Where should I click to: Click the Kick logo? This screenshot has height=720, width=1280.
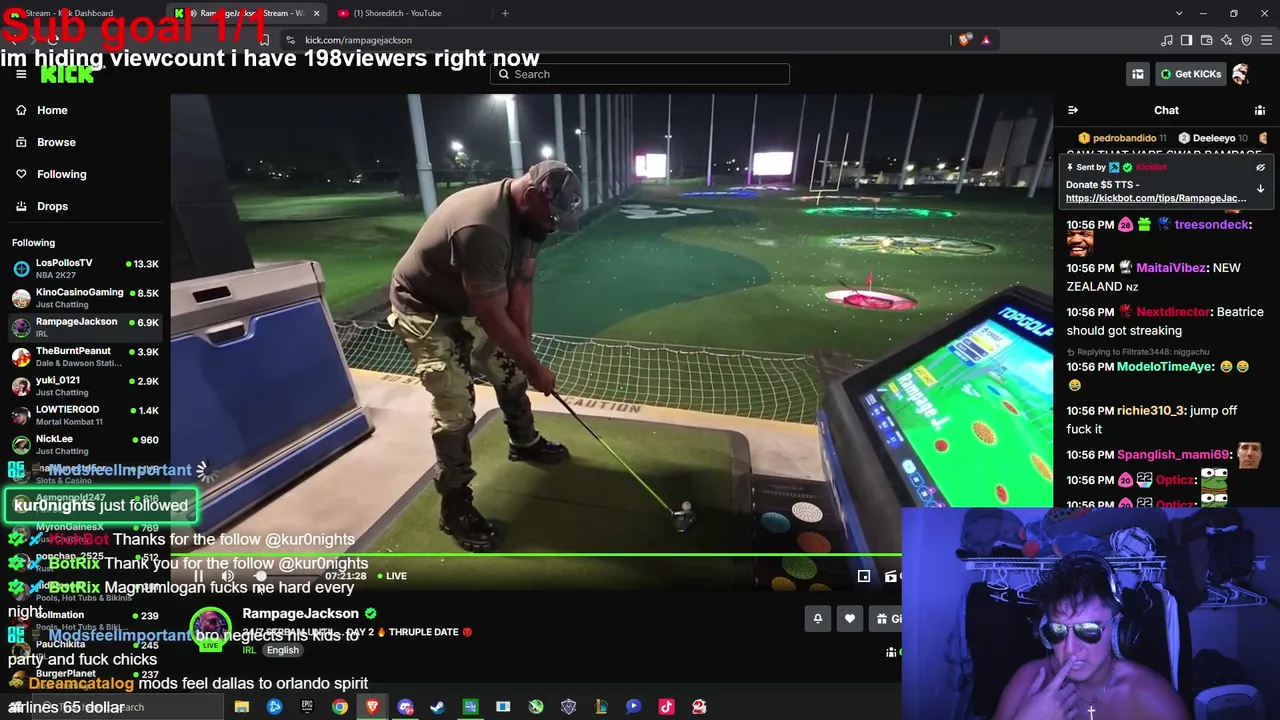tap(67, 74)
